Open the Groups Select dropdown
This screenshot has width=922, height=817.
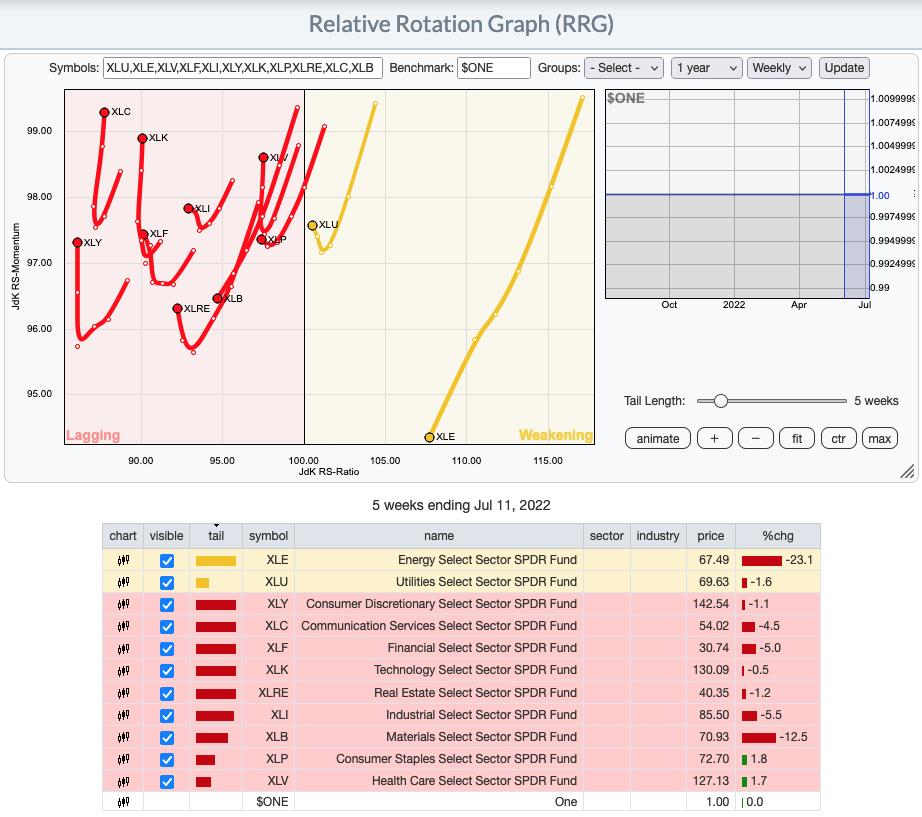(623, 68)
